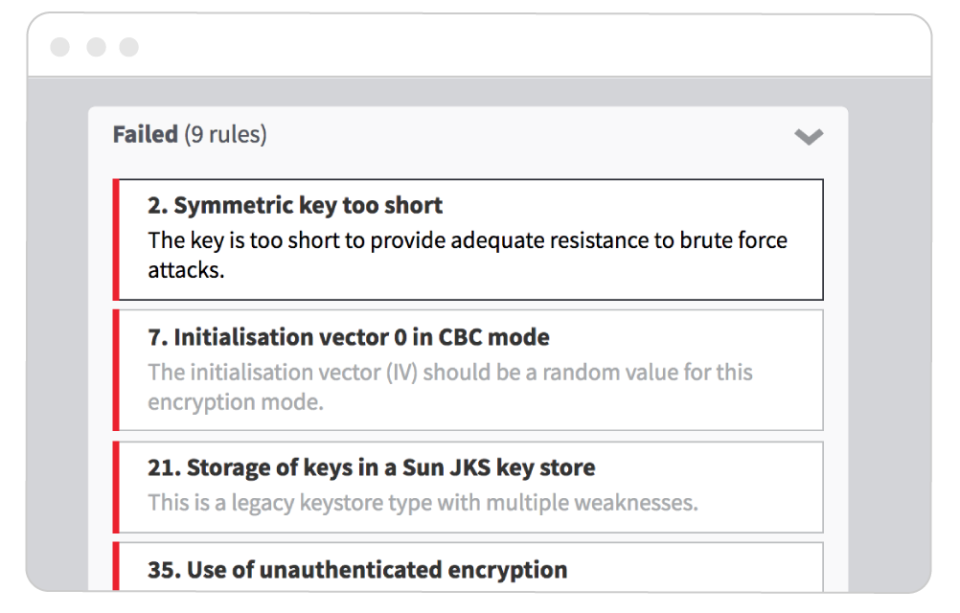
Task: Click the "(9 rules)" count label
Action: click(226, 134)
